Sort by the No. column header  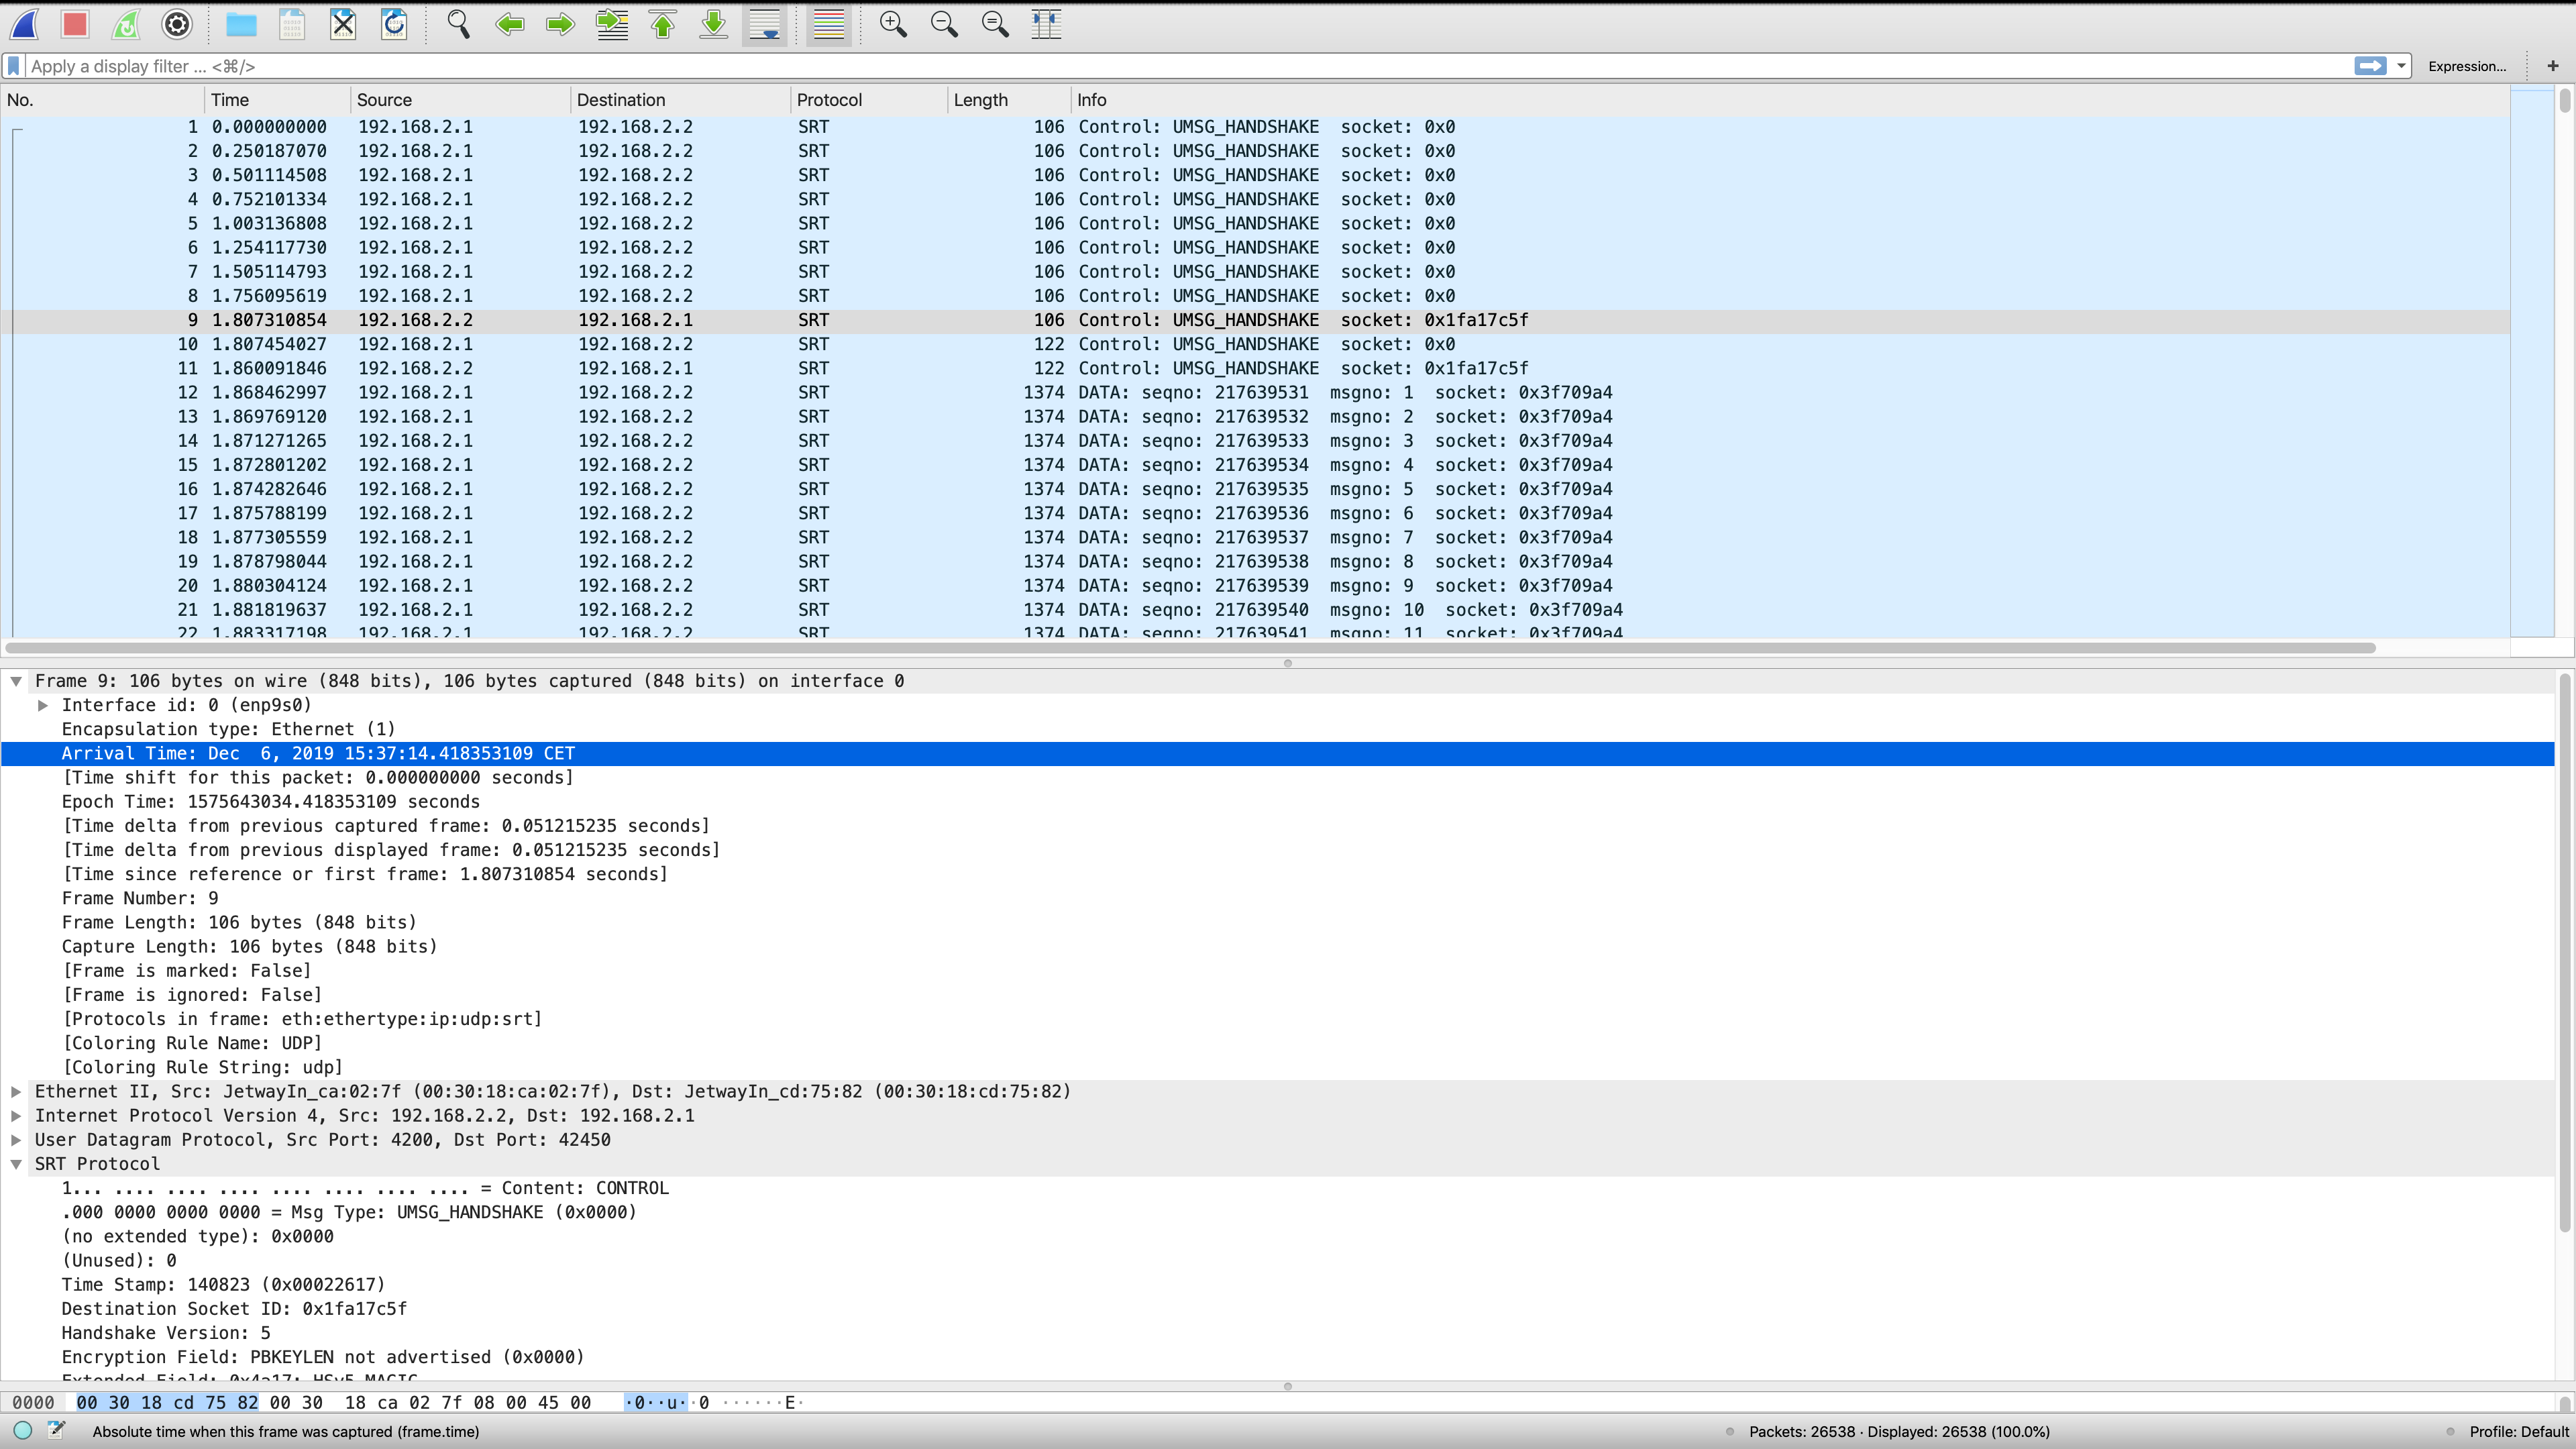(103, 100)
